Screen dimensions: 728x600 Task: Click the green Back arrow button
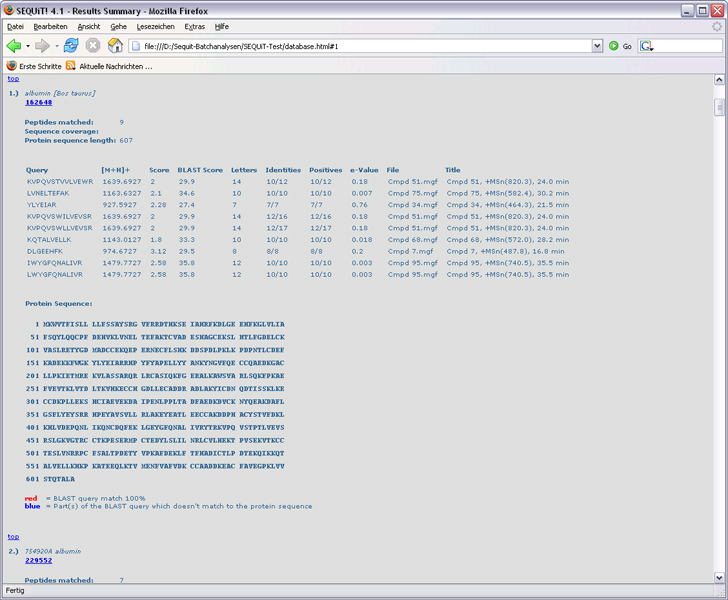click(x=13, y=46)
